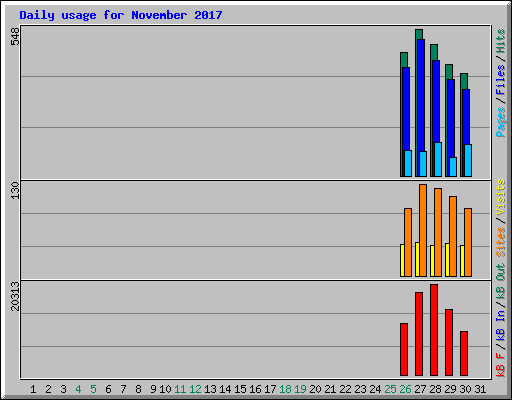Click day number 1 on the axis
This screenshot has height=400, width=512.
pyautogui.click(x=33, y=389)
